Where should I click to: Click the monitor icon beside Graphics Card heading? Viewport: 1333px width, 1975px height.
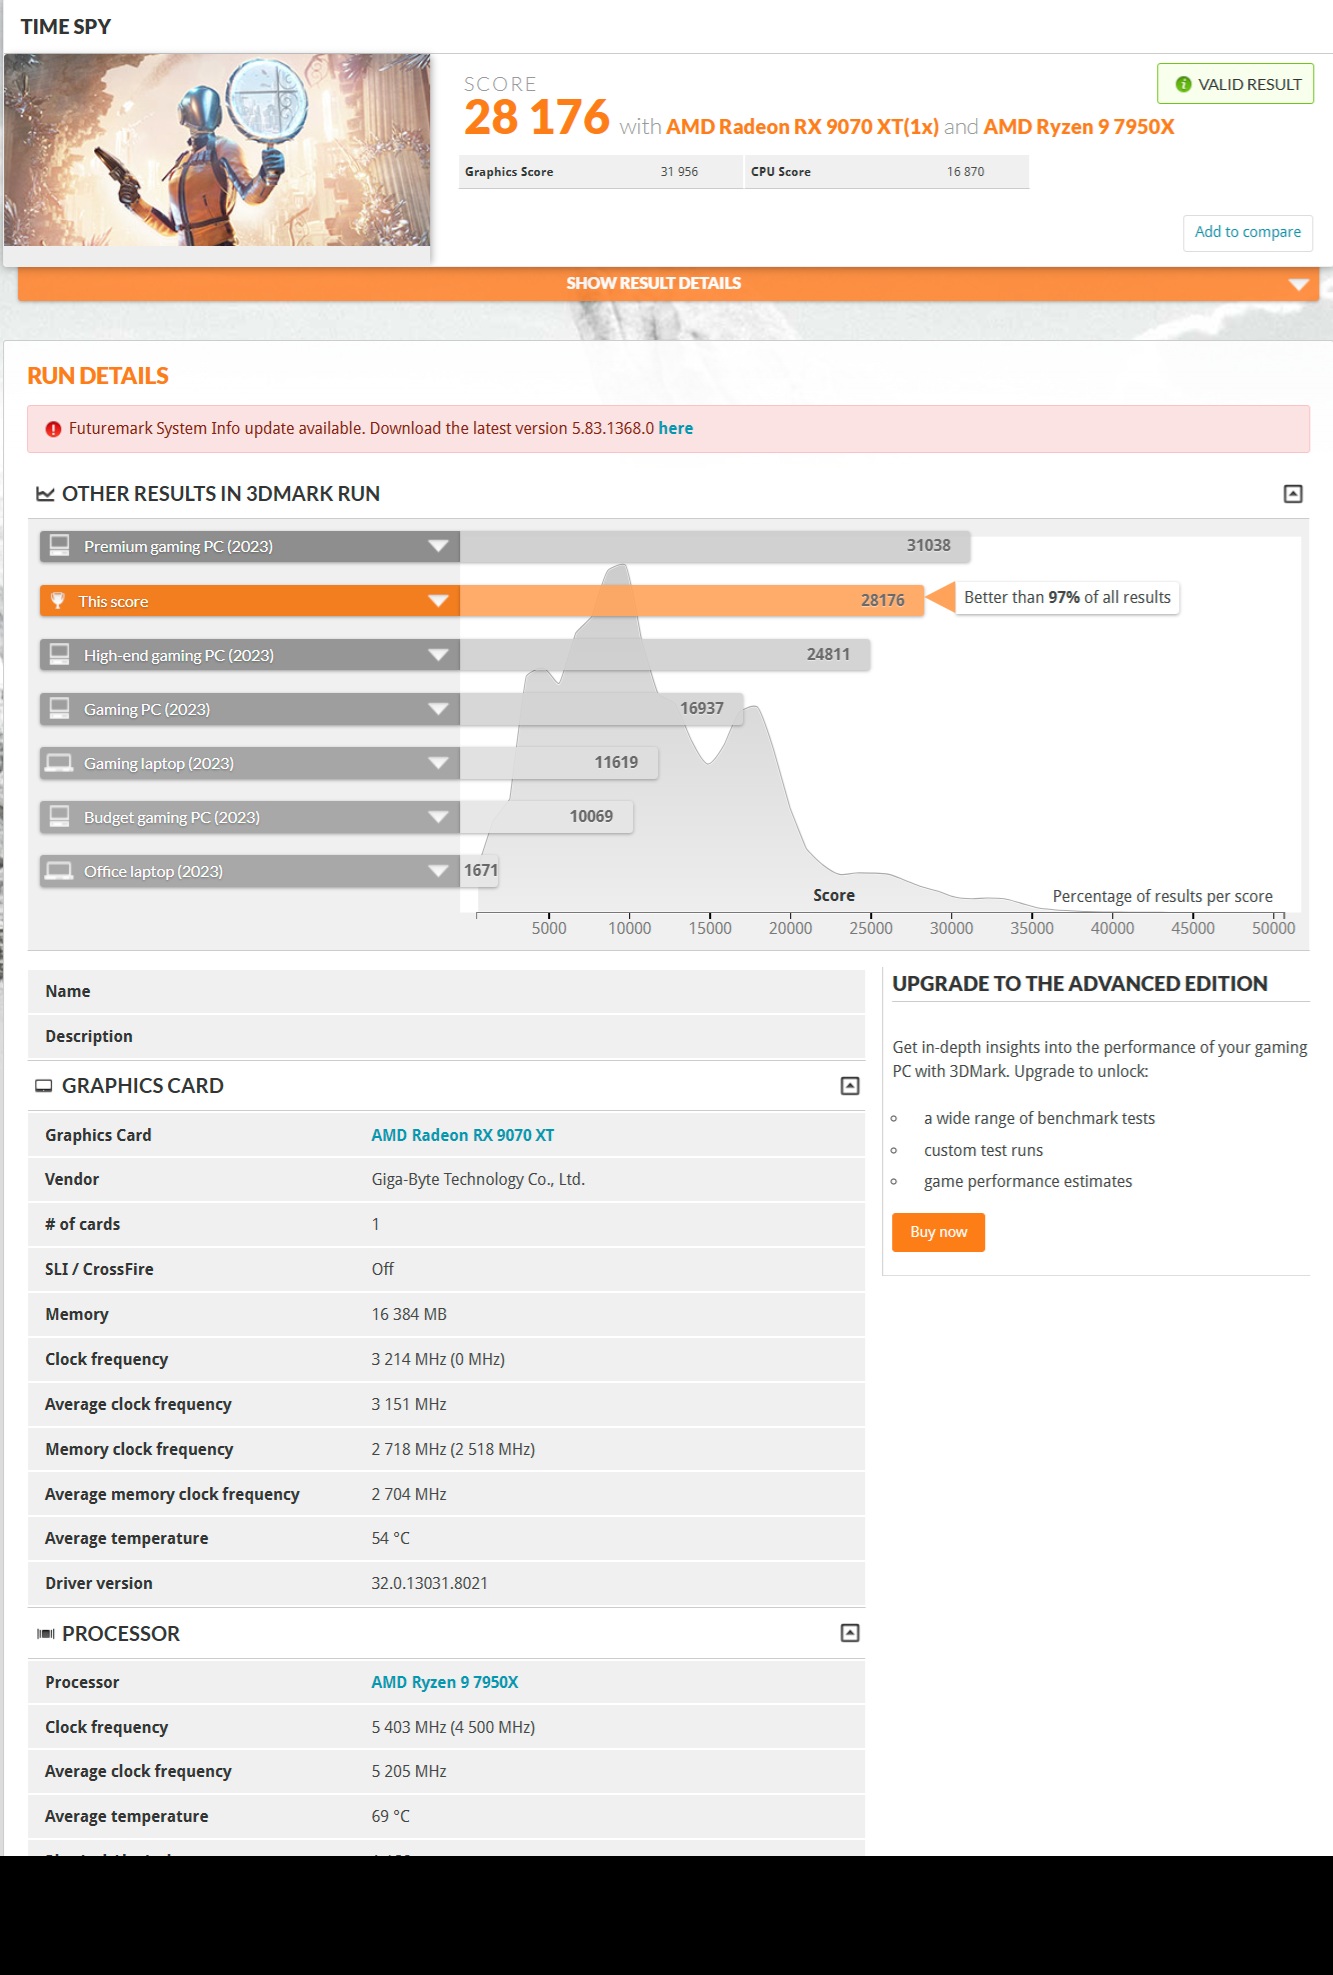[44, 1086]
